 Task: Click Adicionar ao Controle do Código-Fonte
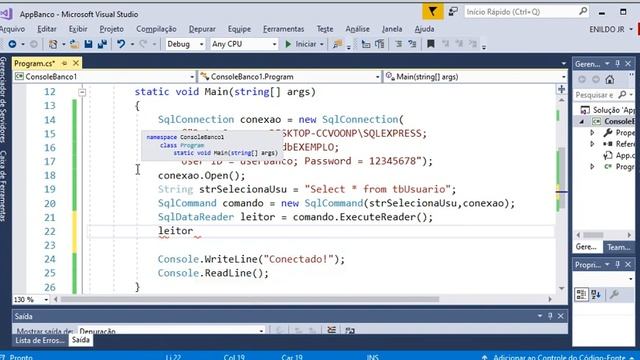click(559, 357)
